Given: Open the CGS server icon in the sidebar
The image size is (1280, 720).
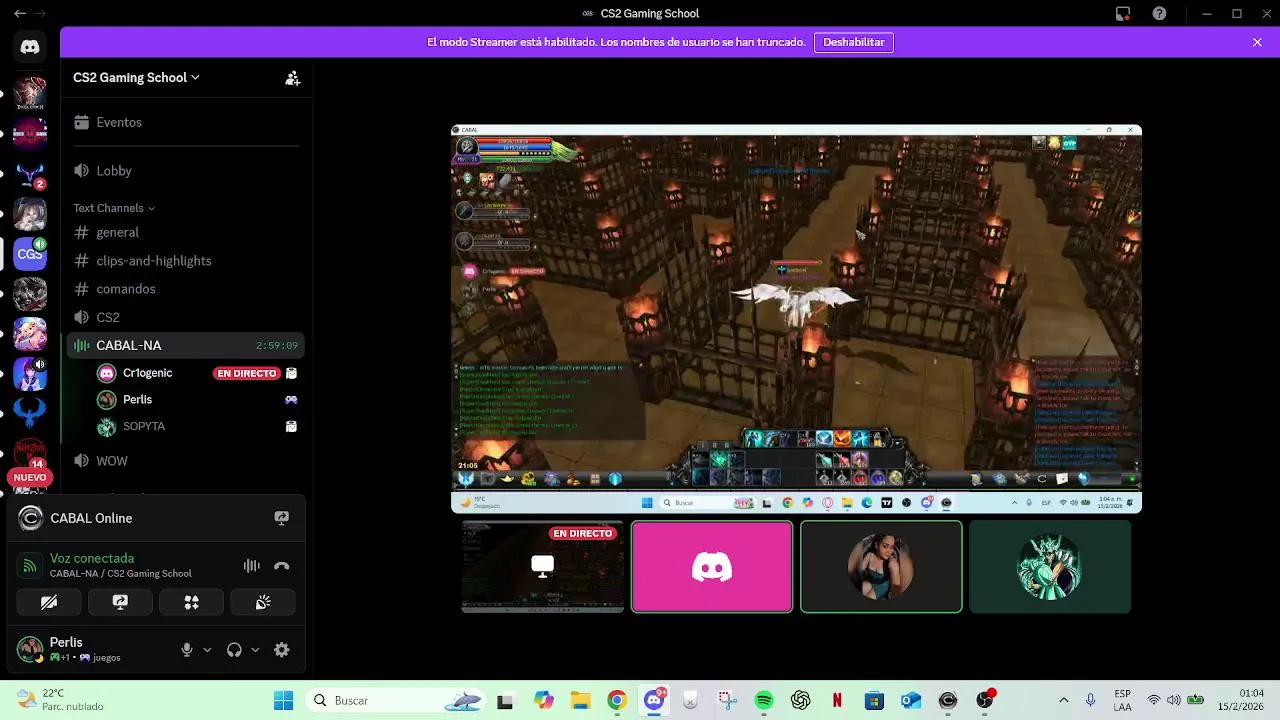Looking at the screenshot, I should (30, 254).
